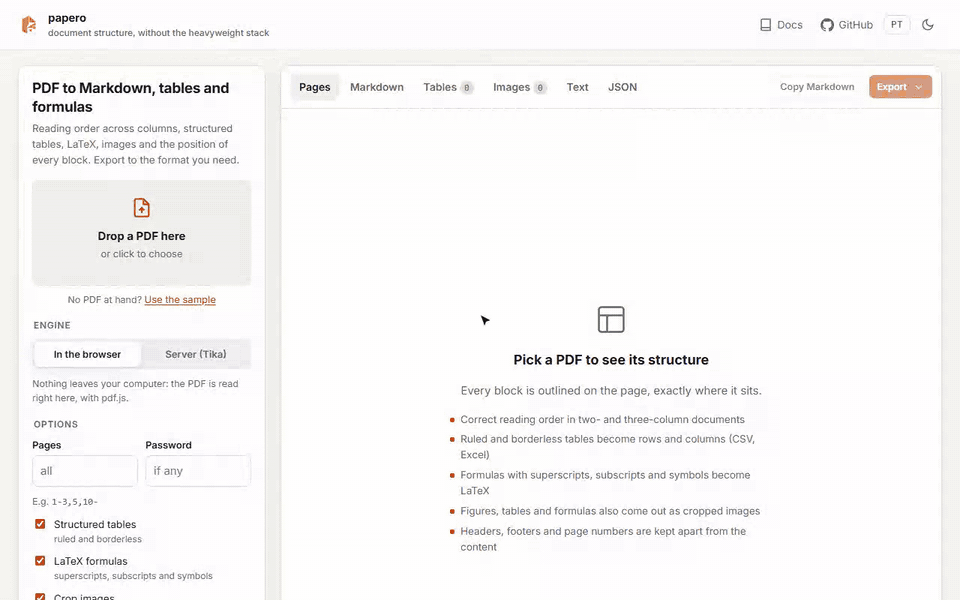Click the 'superscripts, subscripts and symbols' caption
This screenshot has width=960, height=600.
(133, 576)
